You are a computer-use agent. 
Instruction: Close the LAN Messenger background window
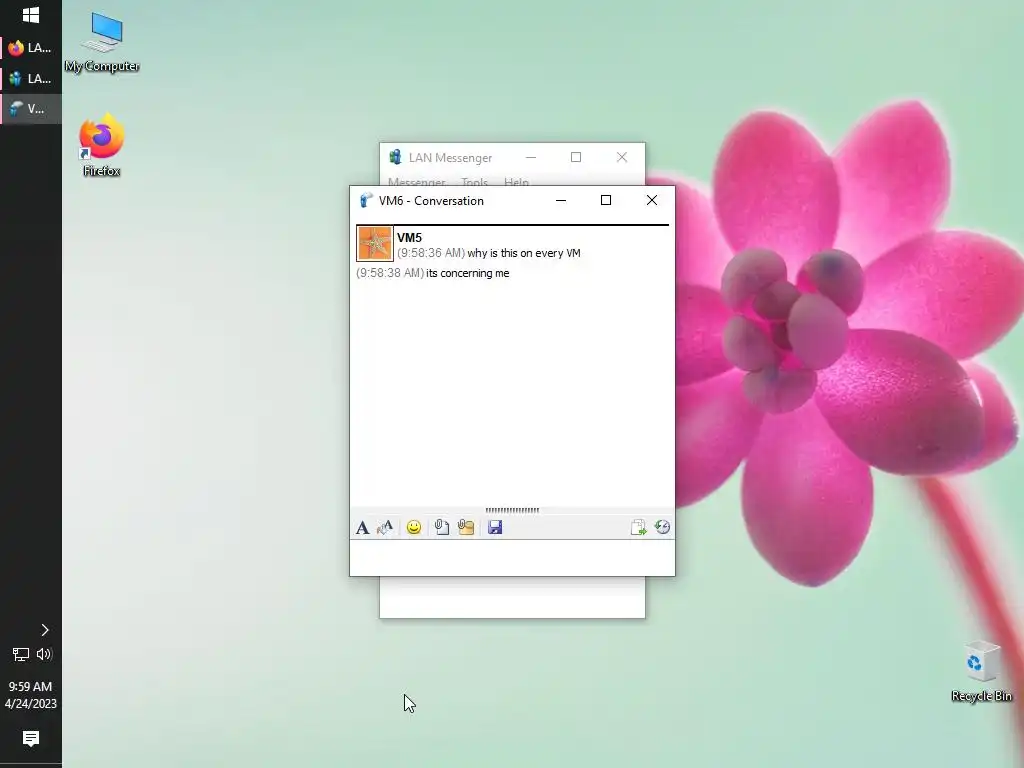(622, 157)
